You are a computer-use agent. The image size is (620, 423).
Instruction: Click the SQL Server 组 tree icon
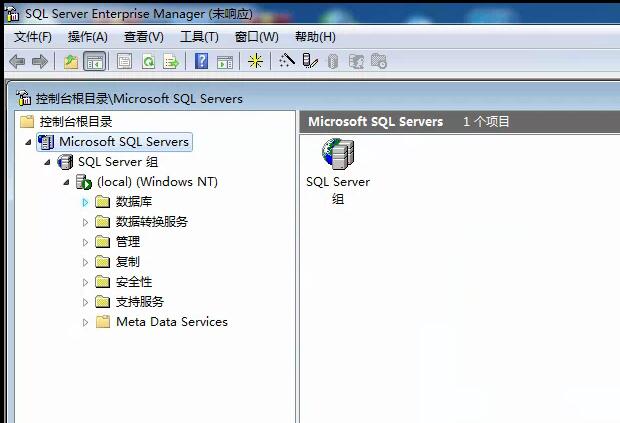pyautogui.click(x=65, y=162)
